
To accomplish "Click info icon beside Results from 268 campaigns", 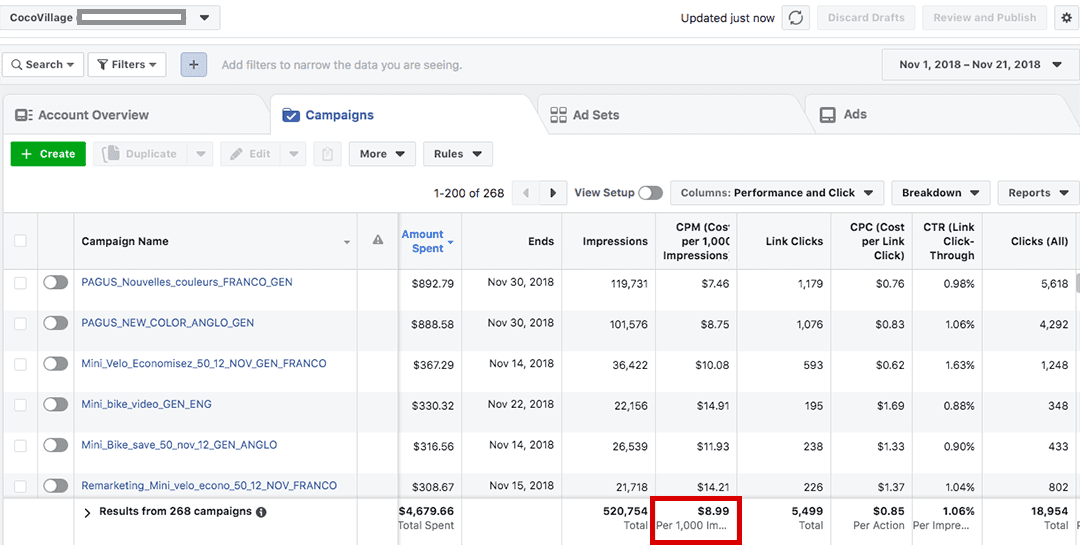I will (x=261, y=512).
